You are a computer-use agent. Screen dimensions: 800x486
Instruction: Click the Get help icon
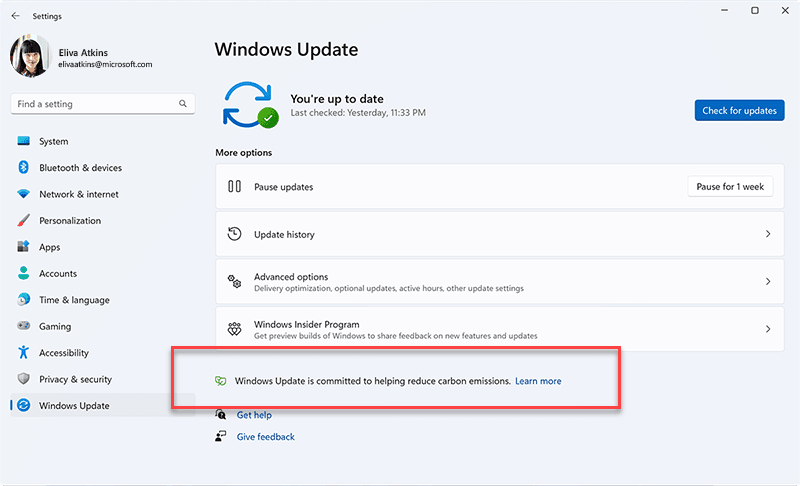point(220,414)
